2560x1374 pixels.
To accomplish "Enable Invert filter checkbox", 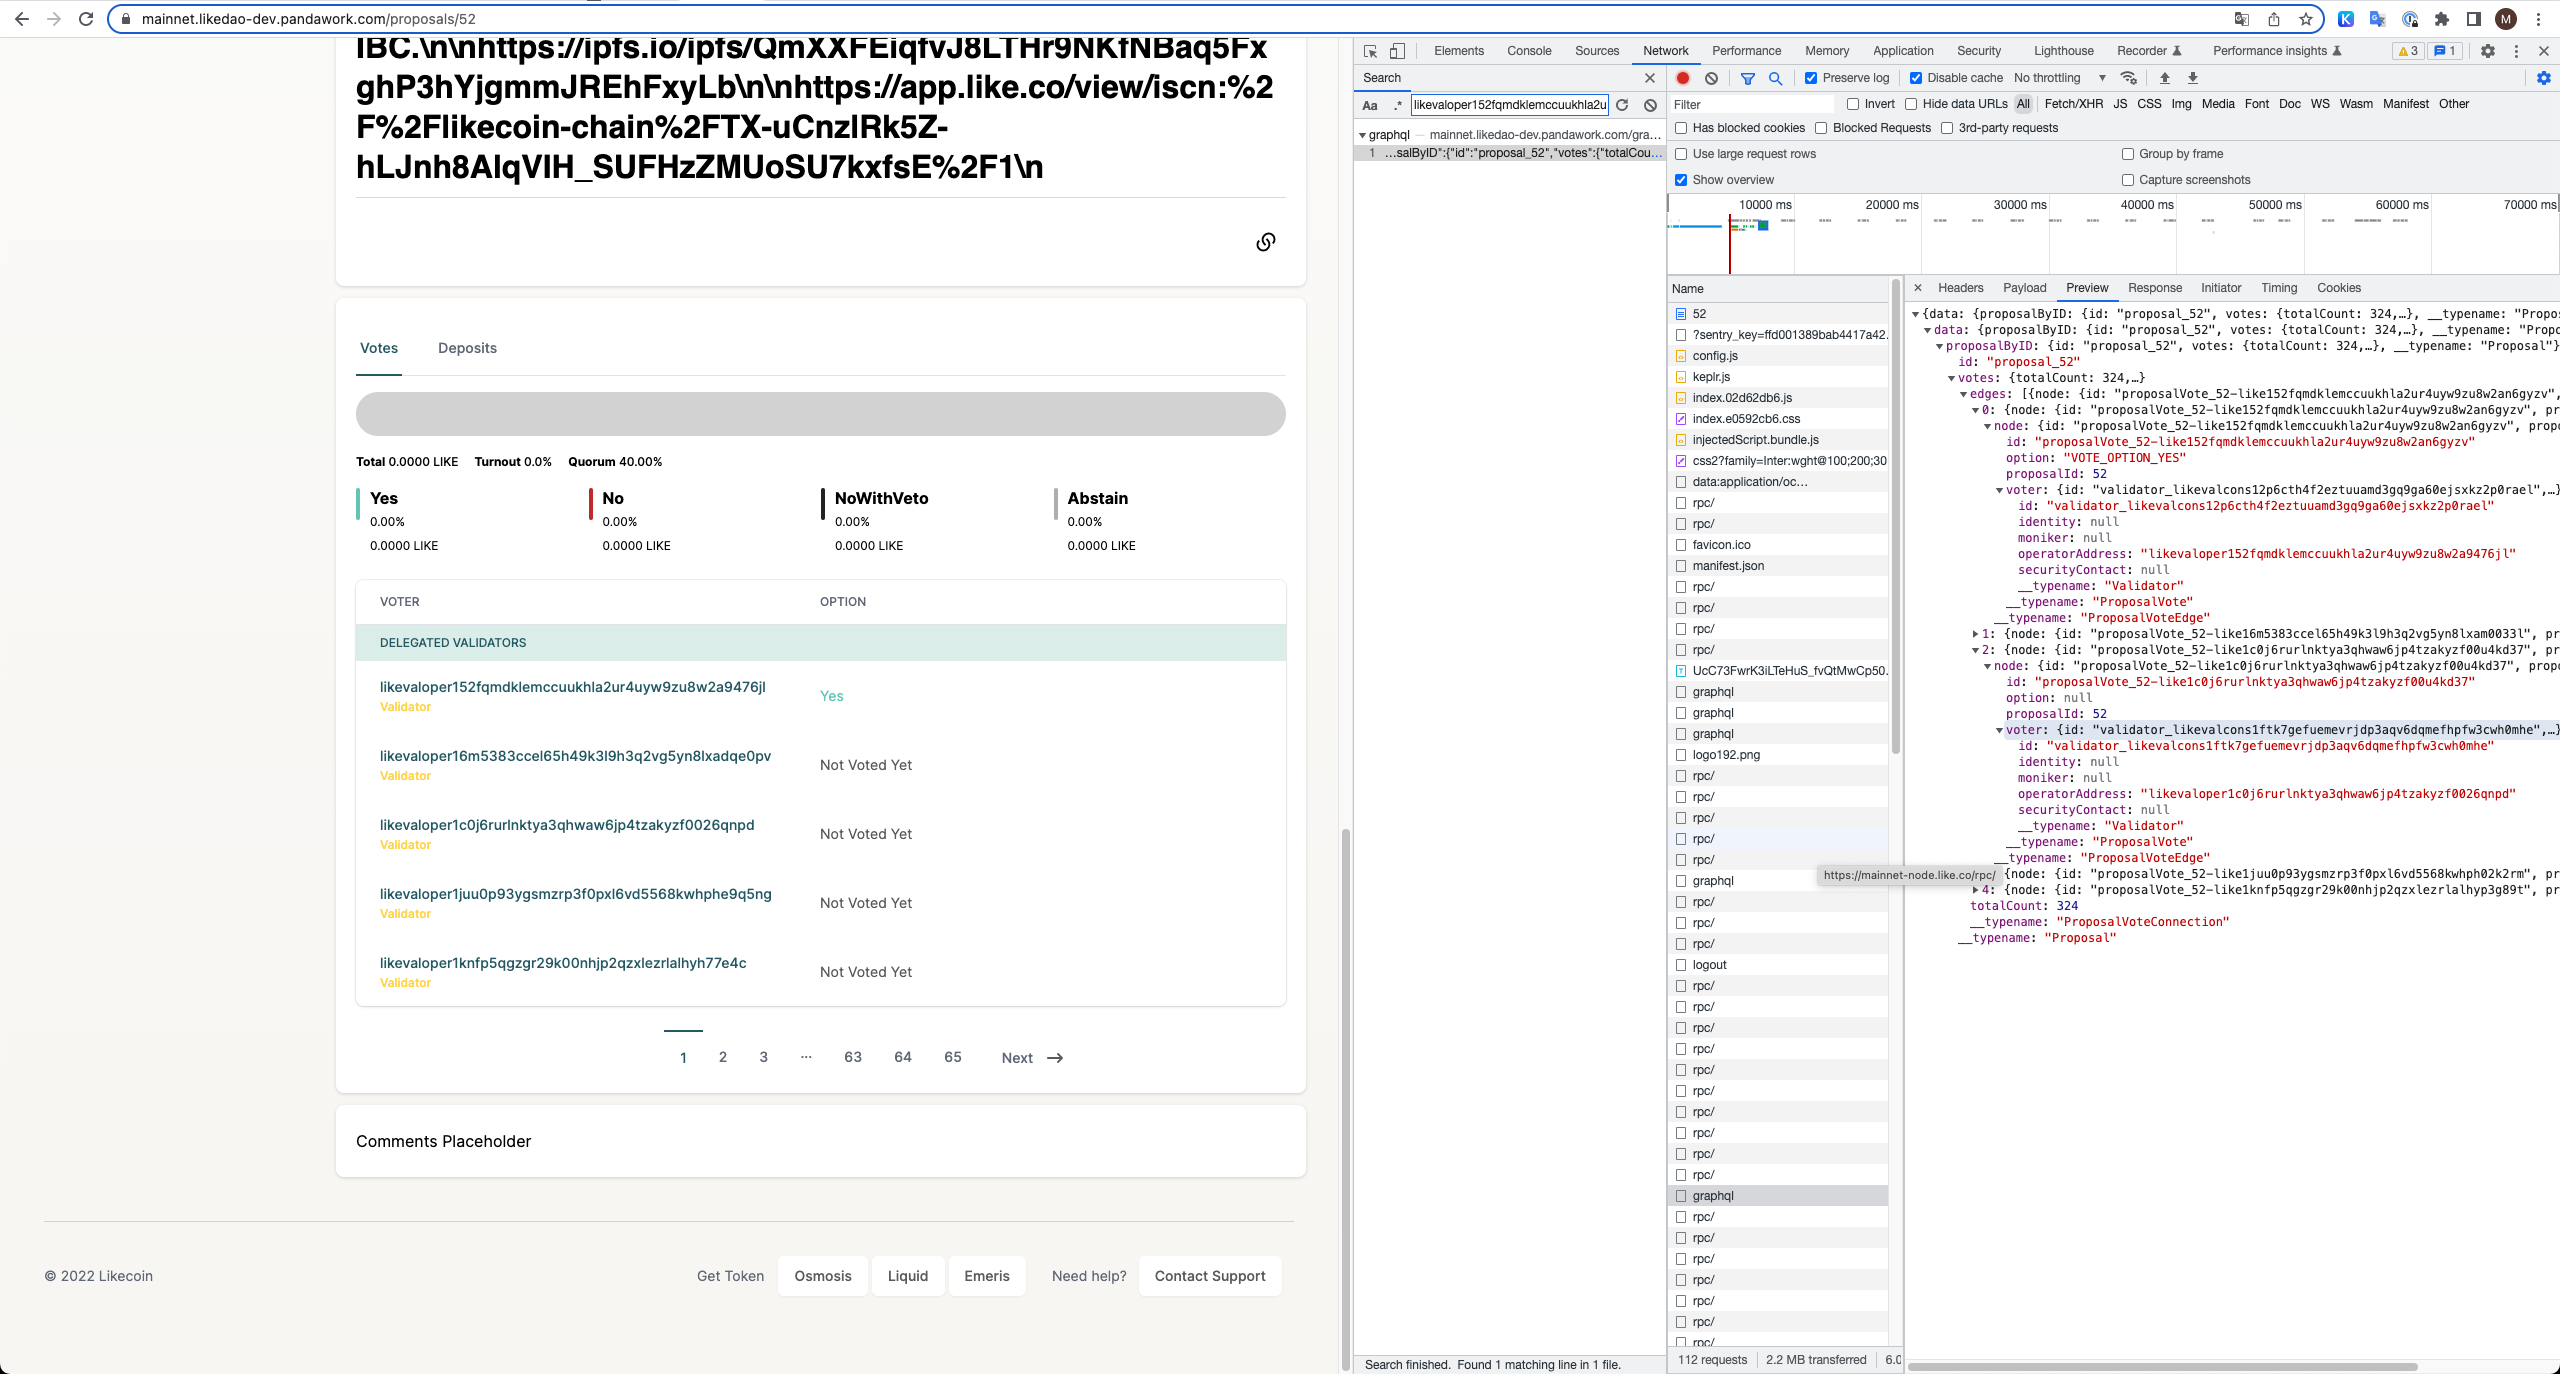I will [x=1852, y=104].
